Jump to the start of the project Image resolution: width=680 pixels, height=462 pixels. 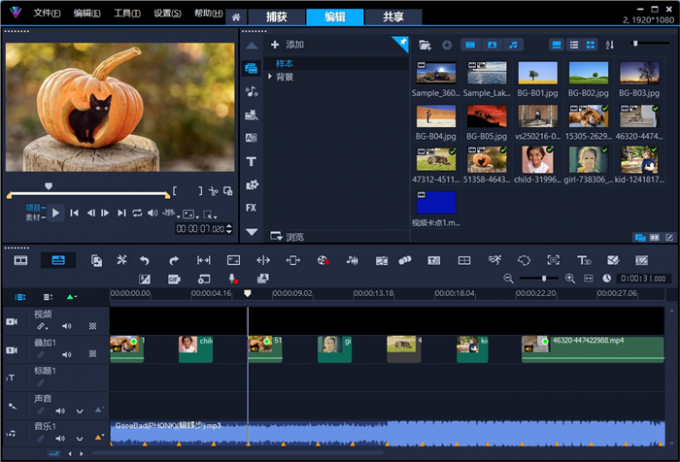pyautogui.click(x=75, y=213)
